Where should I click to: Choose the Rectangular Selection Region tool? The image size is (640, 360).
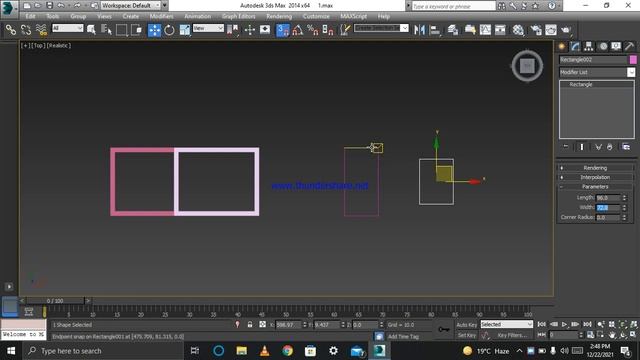pyautogui.click(x=121, y=30)
